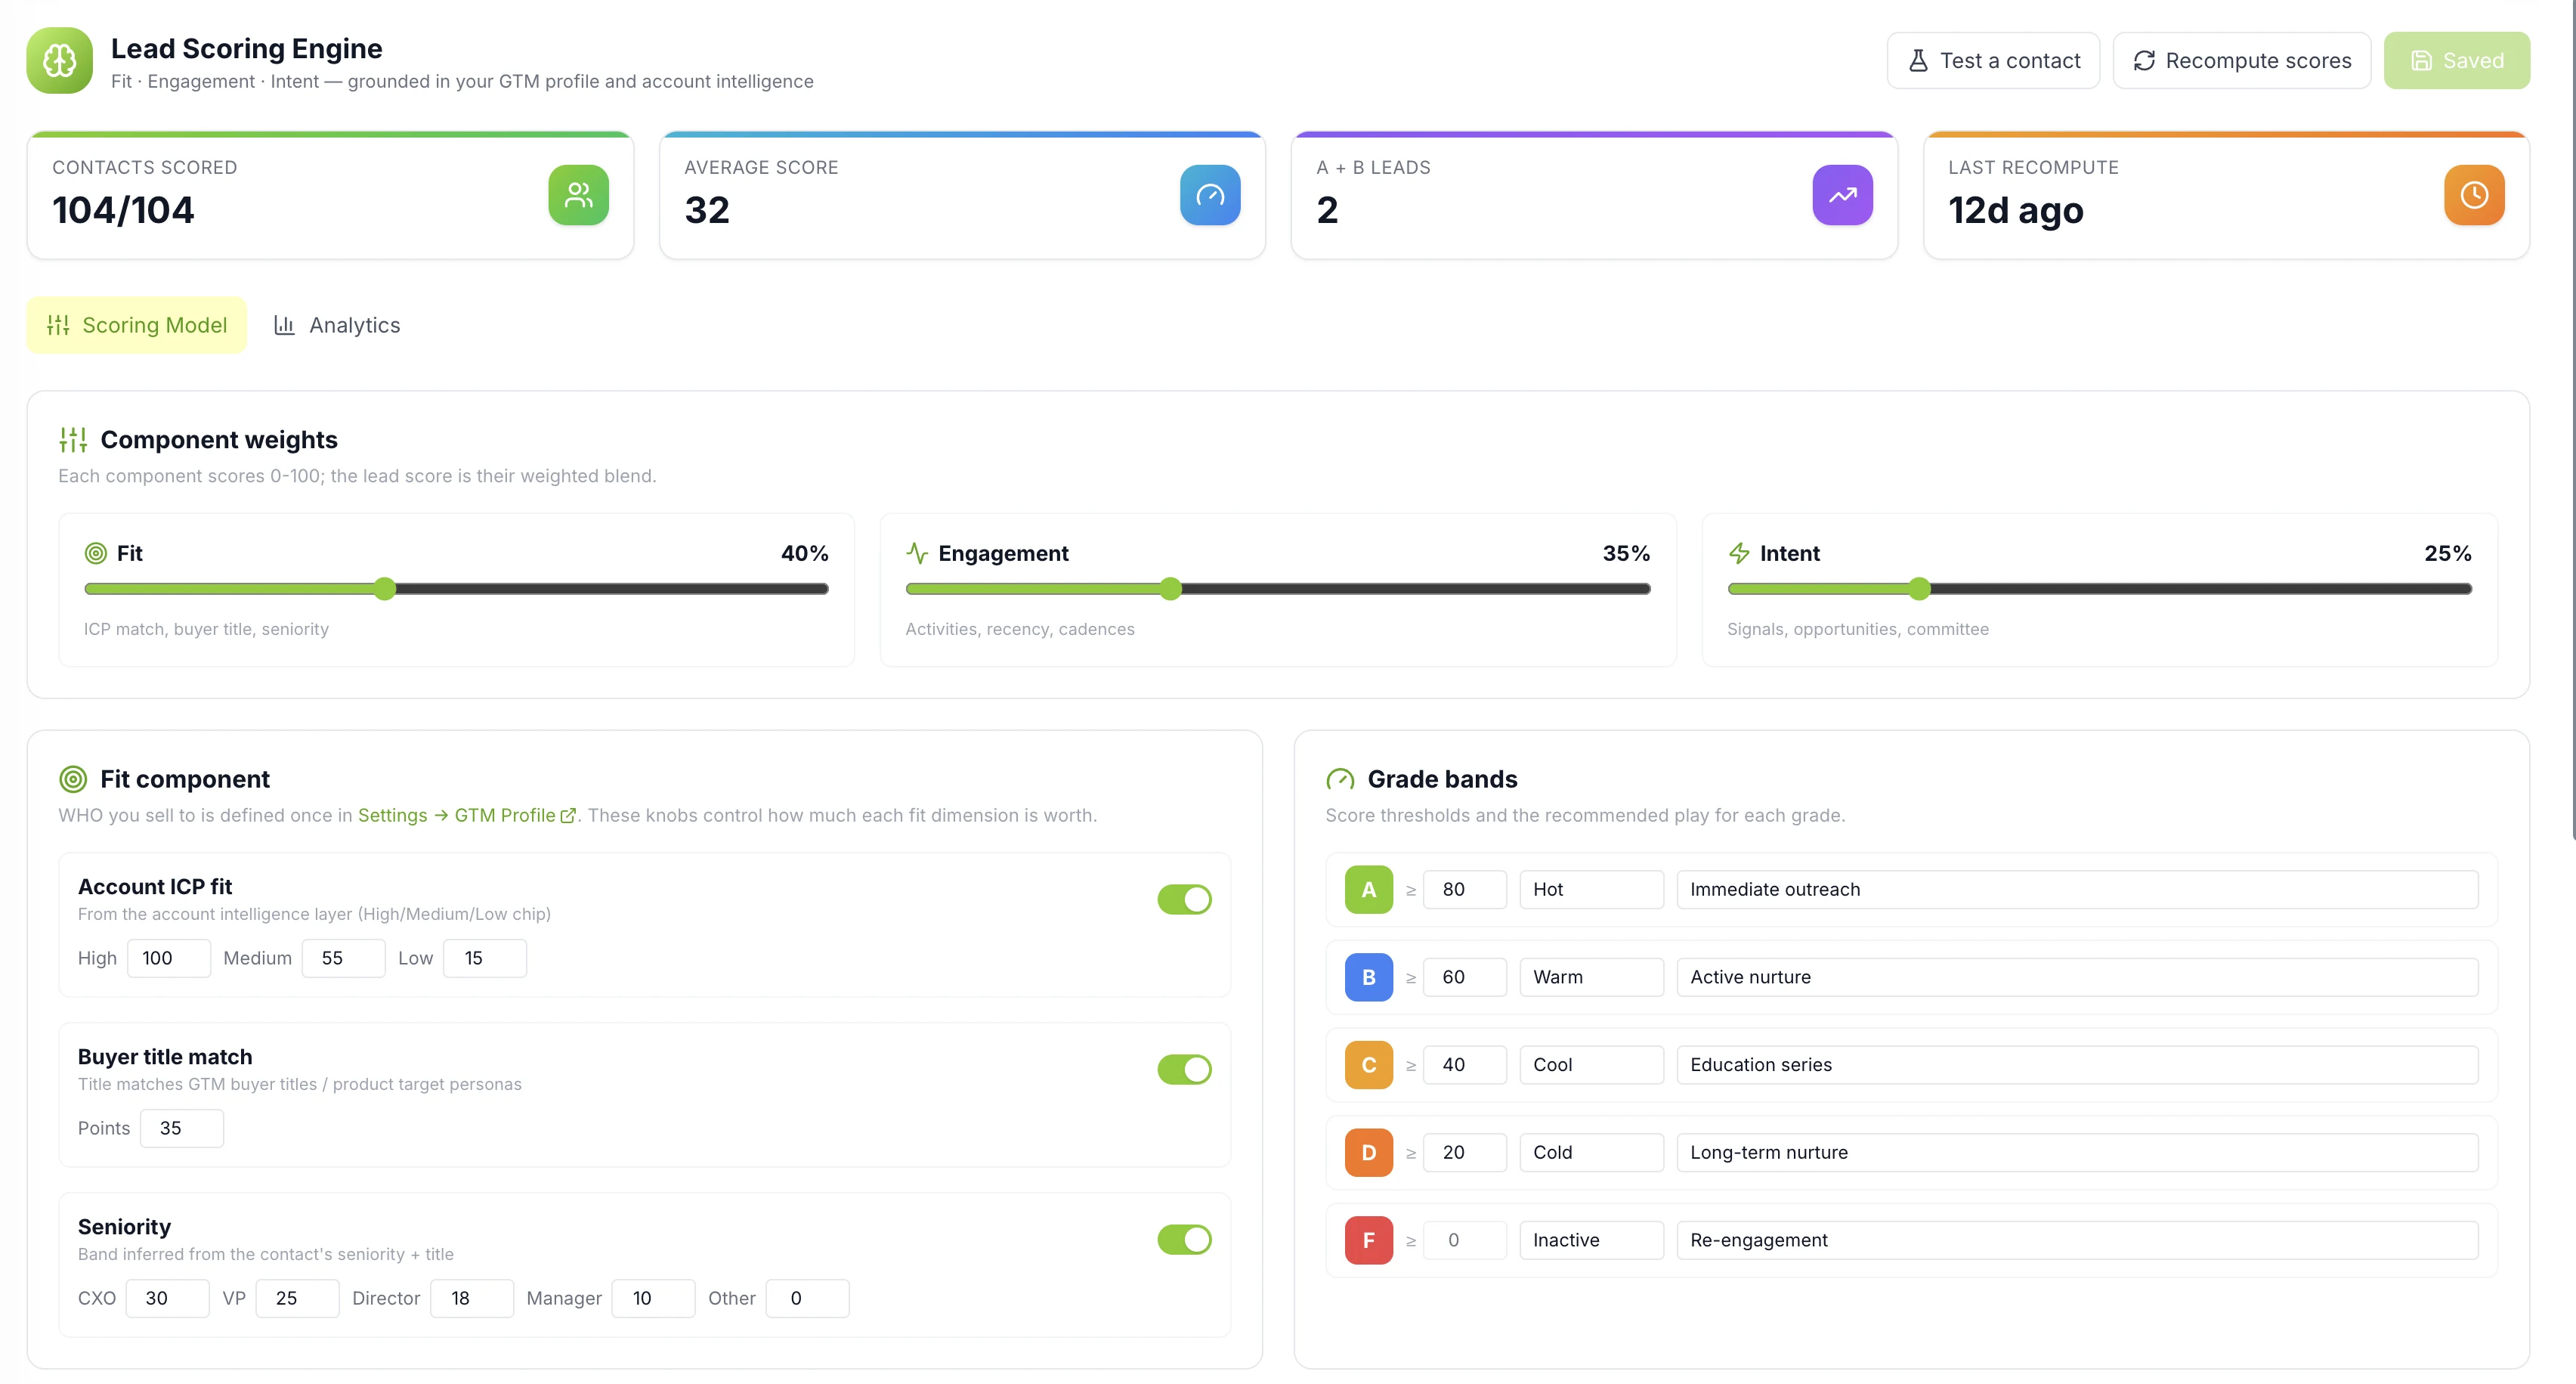Image resolution: width=2576 pixels, height=1384 pixels.
Task: Click the grade D orange badge
Action: pyautogui.click(x=1369, y=1152)
